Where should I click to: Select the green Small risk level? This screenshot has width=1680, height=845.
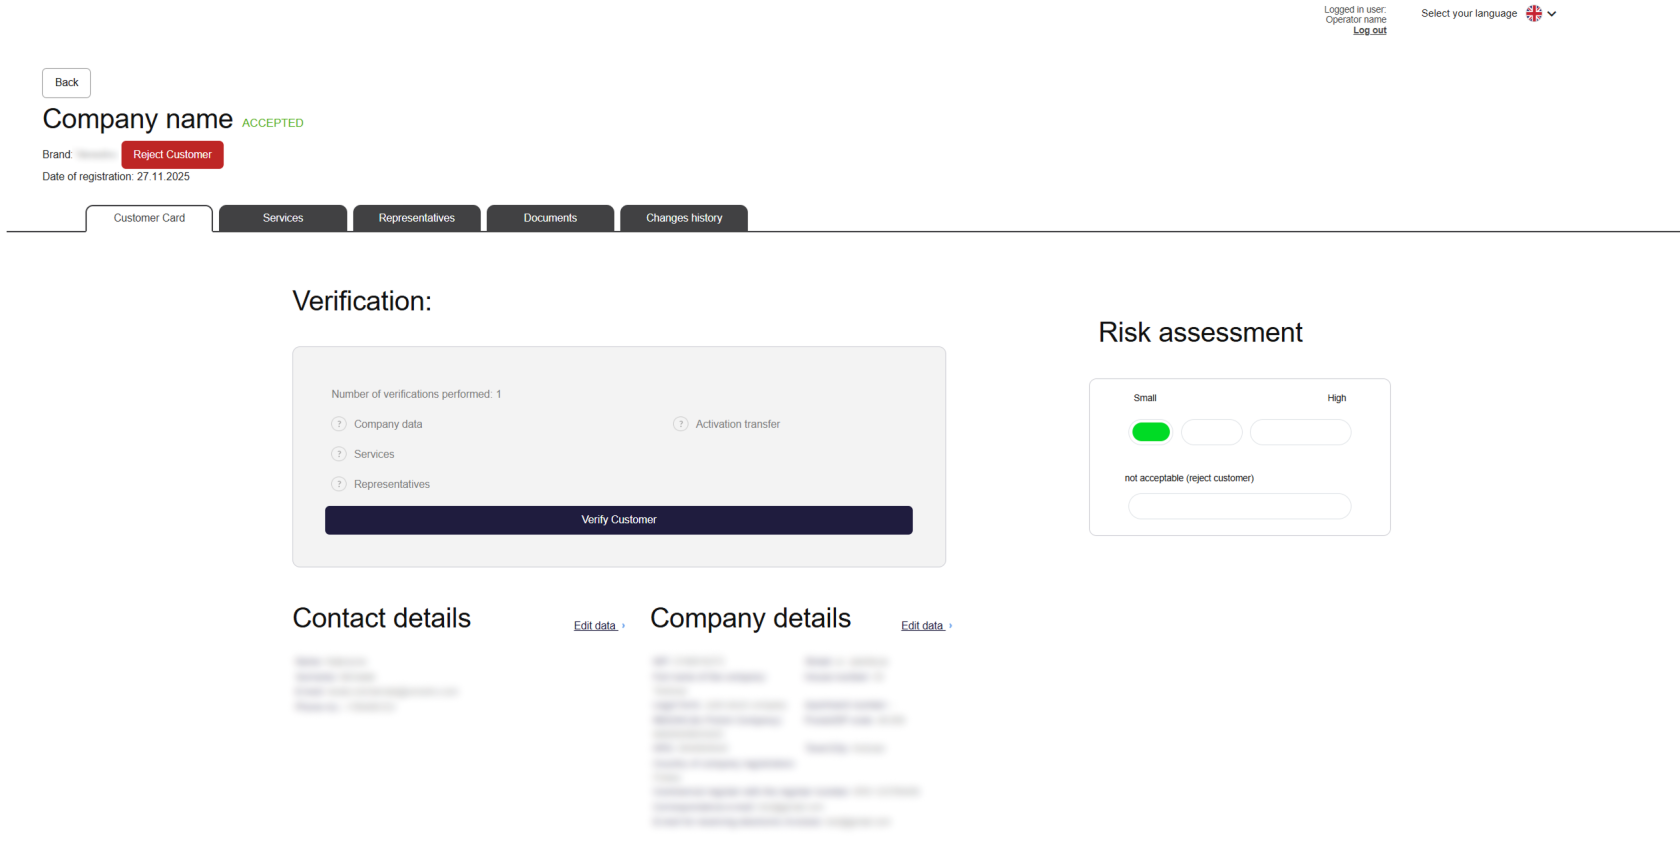click(1151, 432)
